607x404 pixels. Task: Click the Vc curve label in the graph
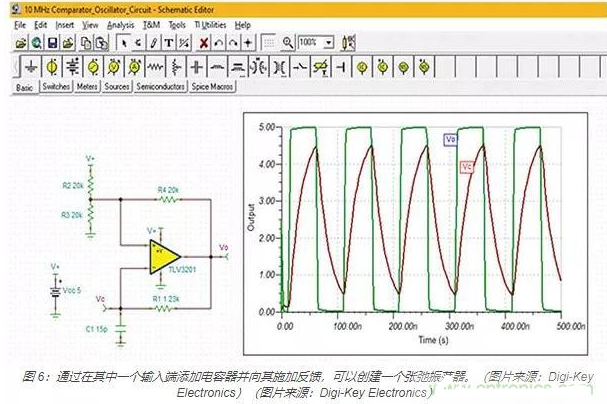pyautogui.click(x=466, y=167)
